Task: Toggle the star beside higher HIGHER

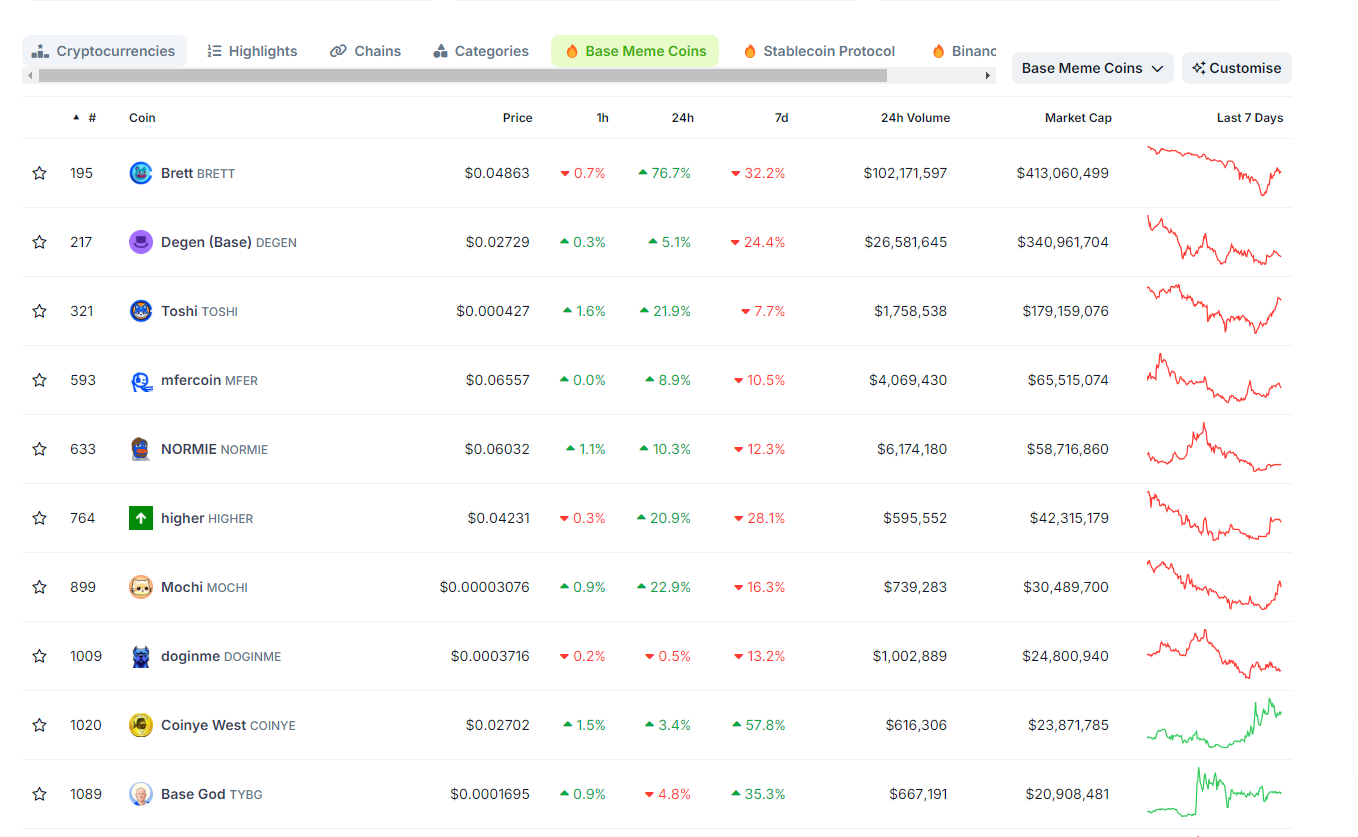Action: click(x=39, y=518)
